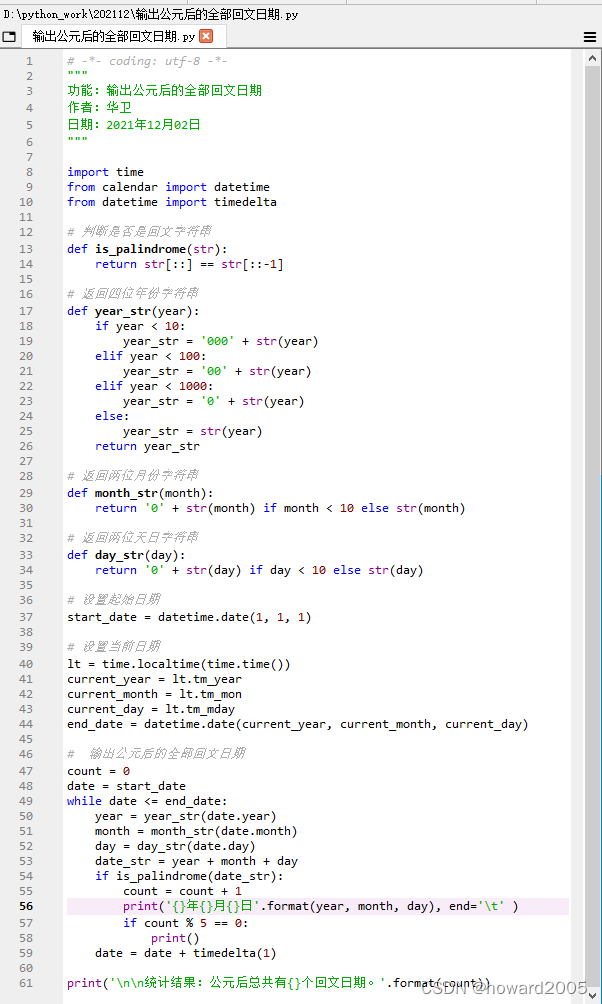The width and height of the screenshot is (602, 1004).
Task: Click the '# 输出公元后的全部回文日期' comment
Action: [156, 754]
